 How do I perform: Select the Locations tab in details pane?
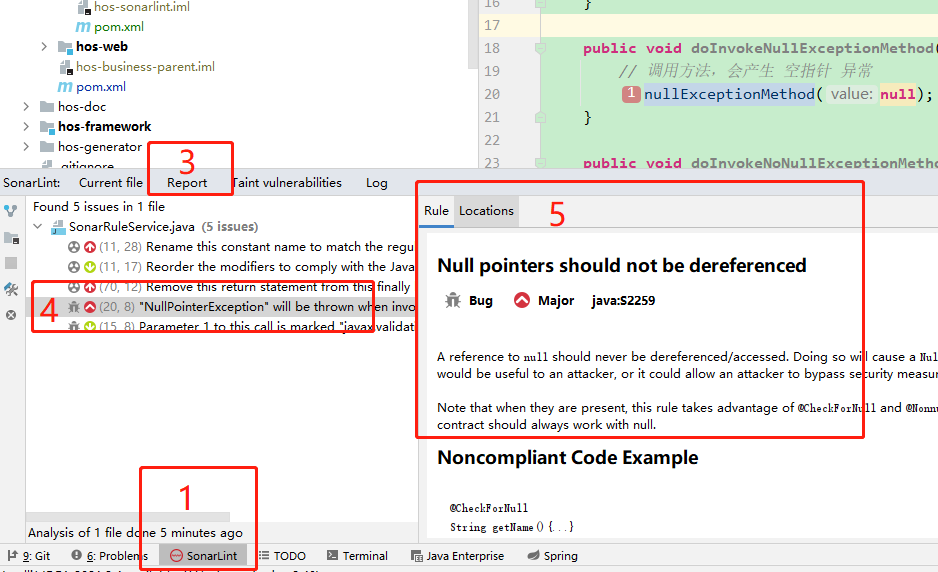click(486, 211)
